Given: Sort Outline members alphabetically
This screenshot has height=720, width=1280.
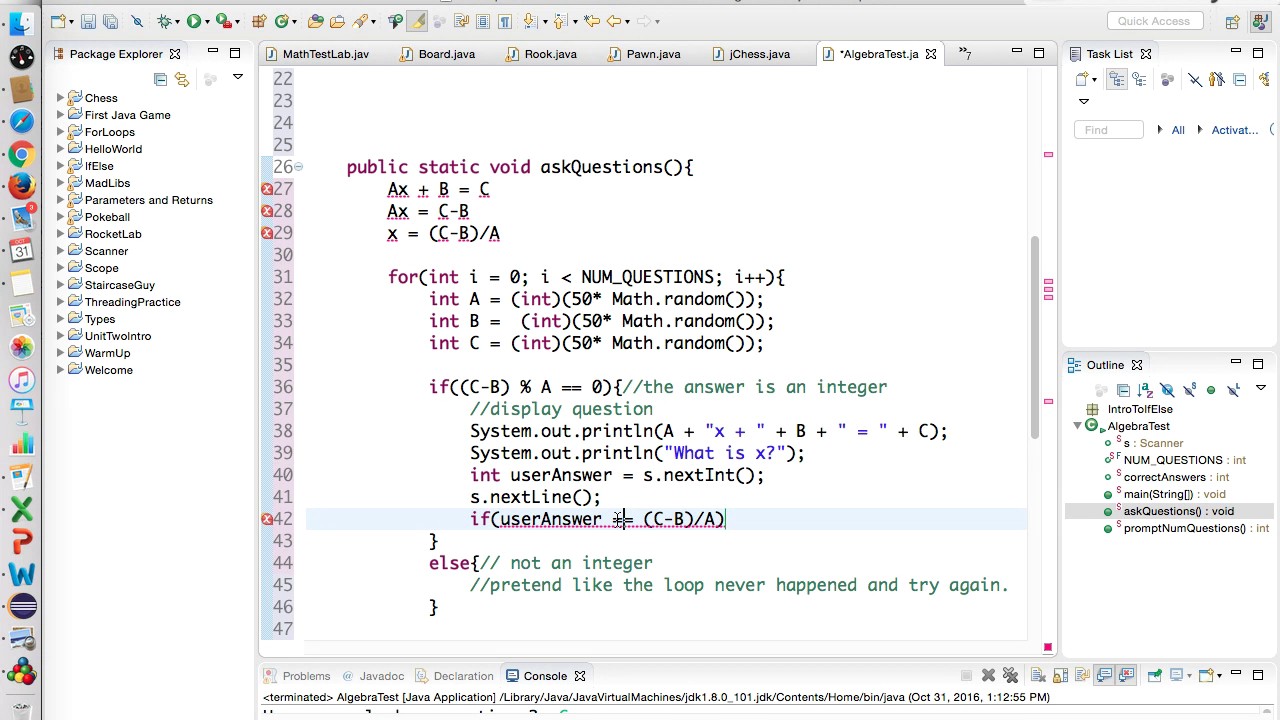Looking at the screenshot, I should click(1145, 390).
